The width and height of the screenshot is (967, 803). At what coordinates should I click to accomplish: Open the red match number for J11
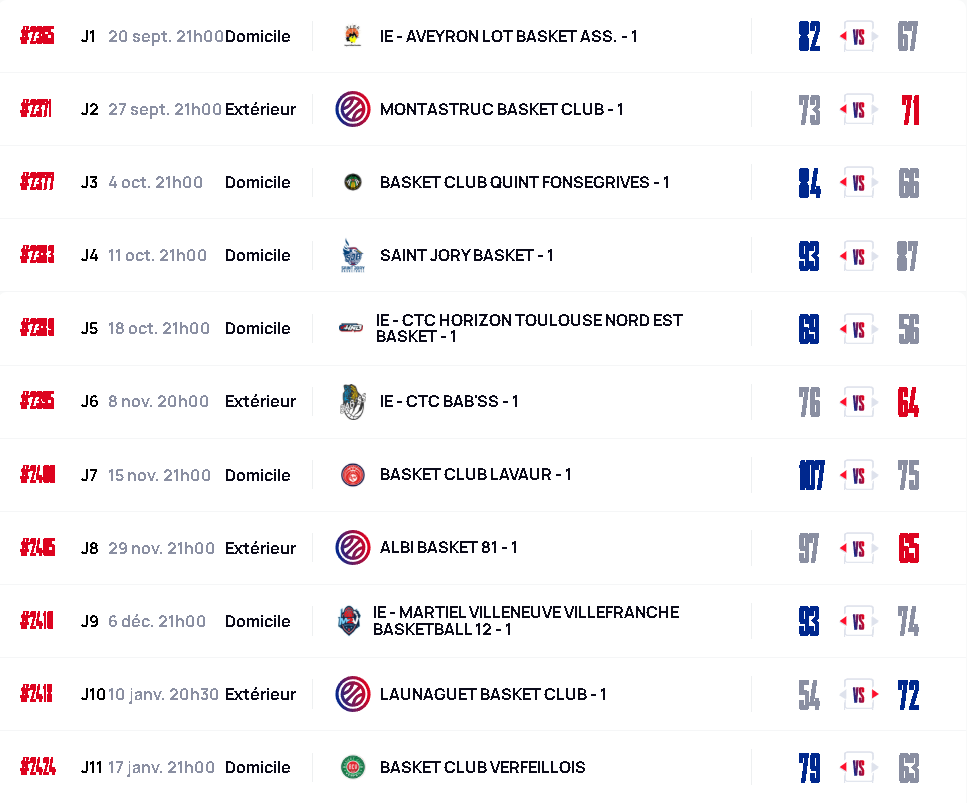[x=37, y=767]
